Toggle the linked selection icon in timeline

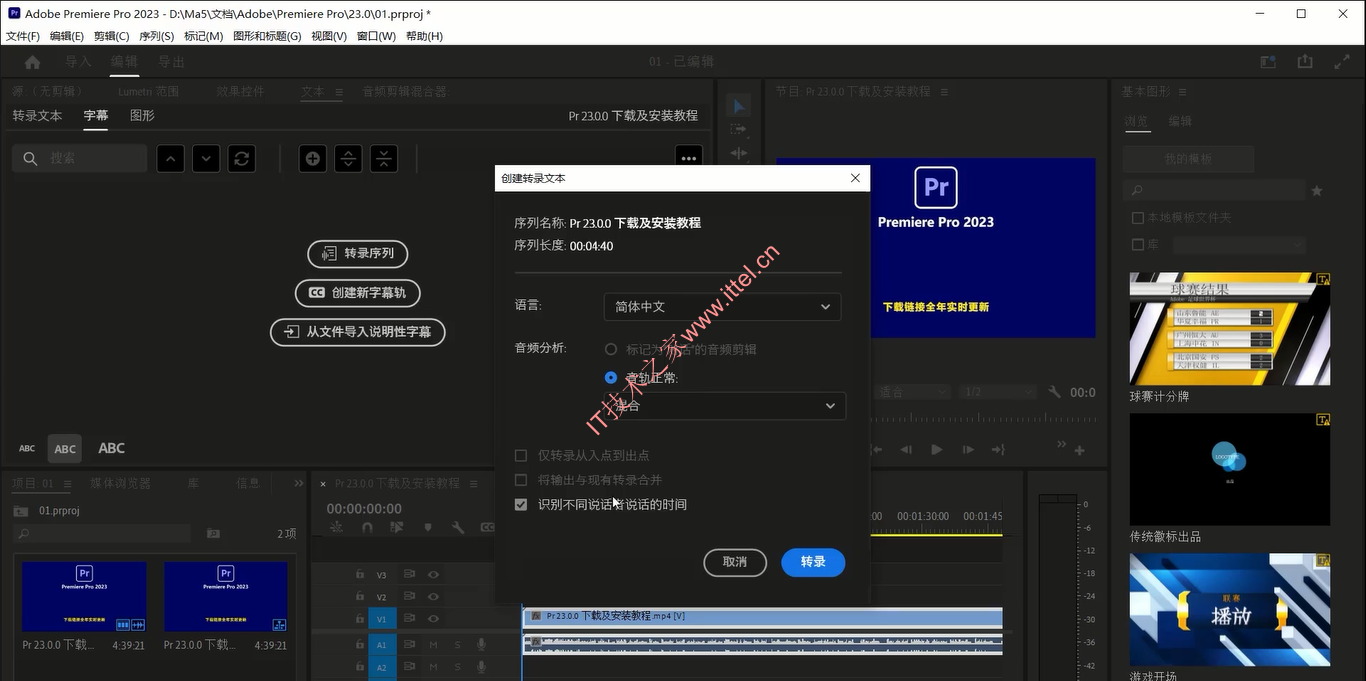tap(397, 527)
